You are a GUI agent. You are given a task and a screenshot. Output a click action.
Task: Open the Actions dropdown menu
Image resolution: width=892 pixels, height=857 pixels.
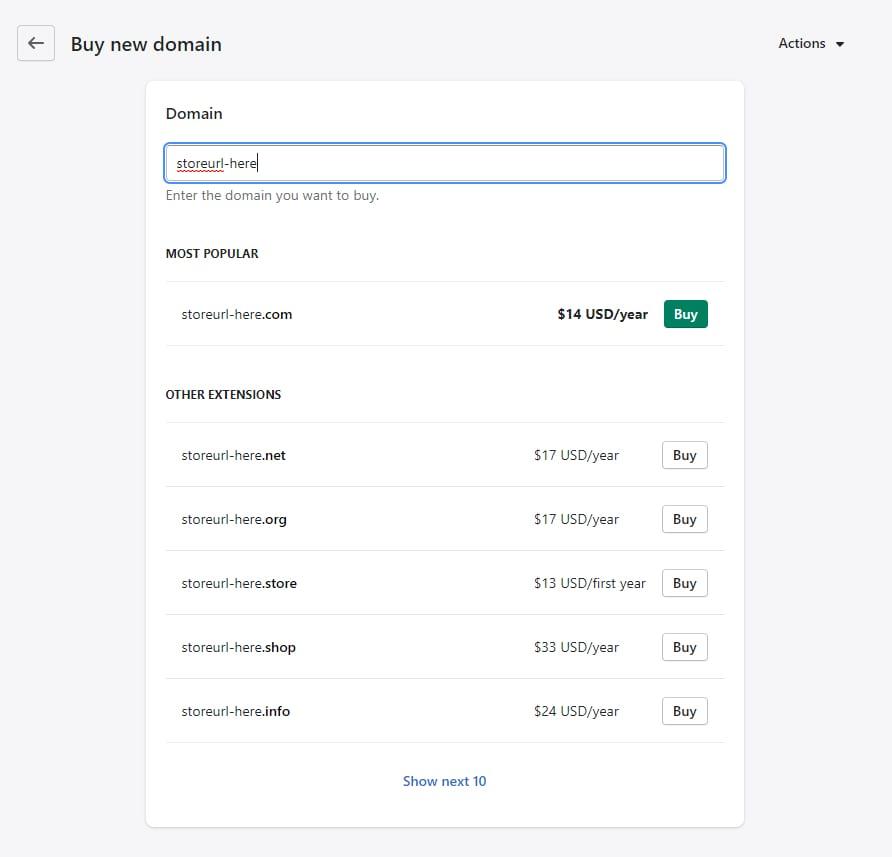click(x=811, y=43)
